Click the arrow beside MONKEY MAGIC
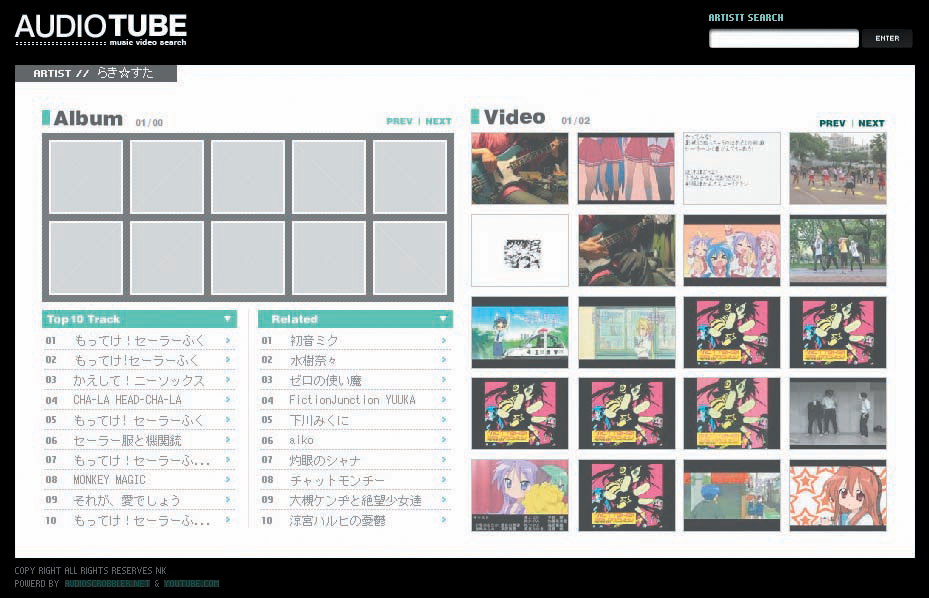 (x=228, y=479)
